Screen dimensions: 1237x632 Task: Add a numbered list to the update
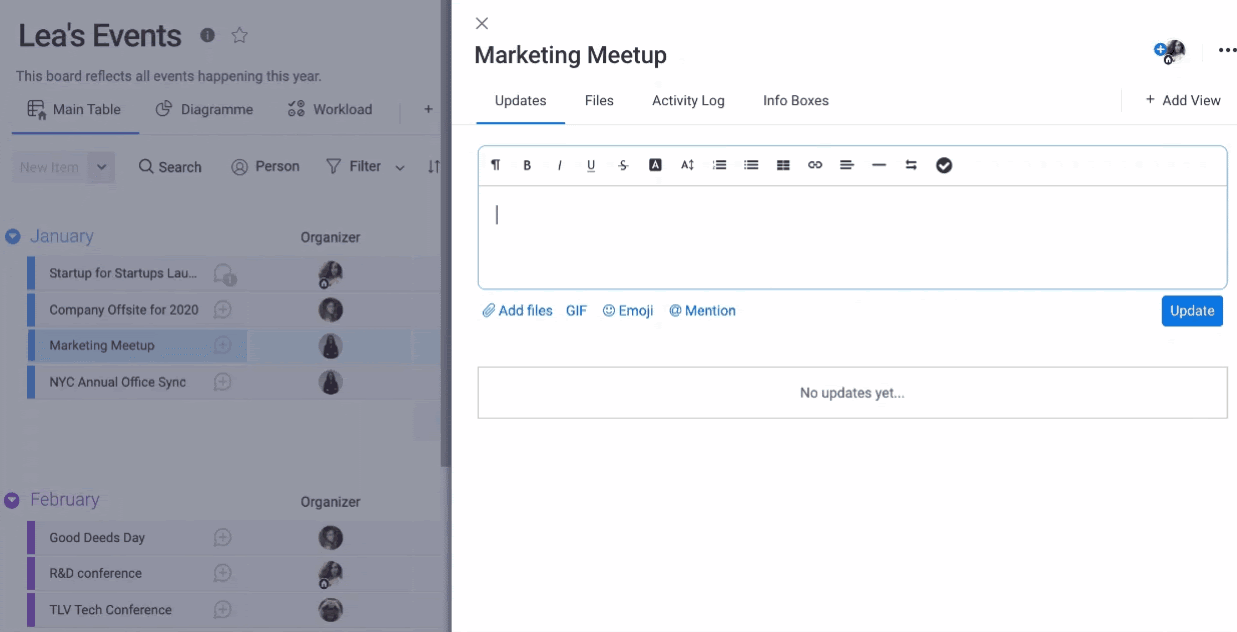[719, 166]
